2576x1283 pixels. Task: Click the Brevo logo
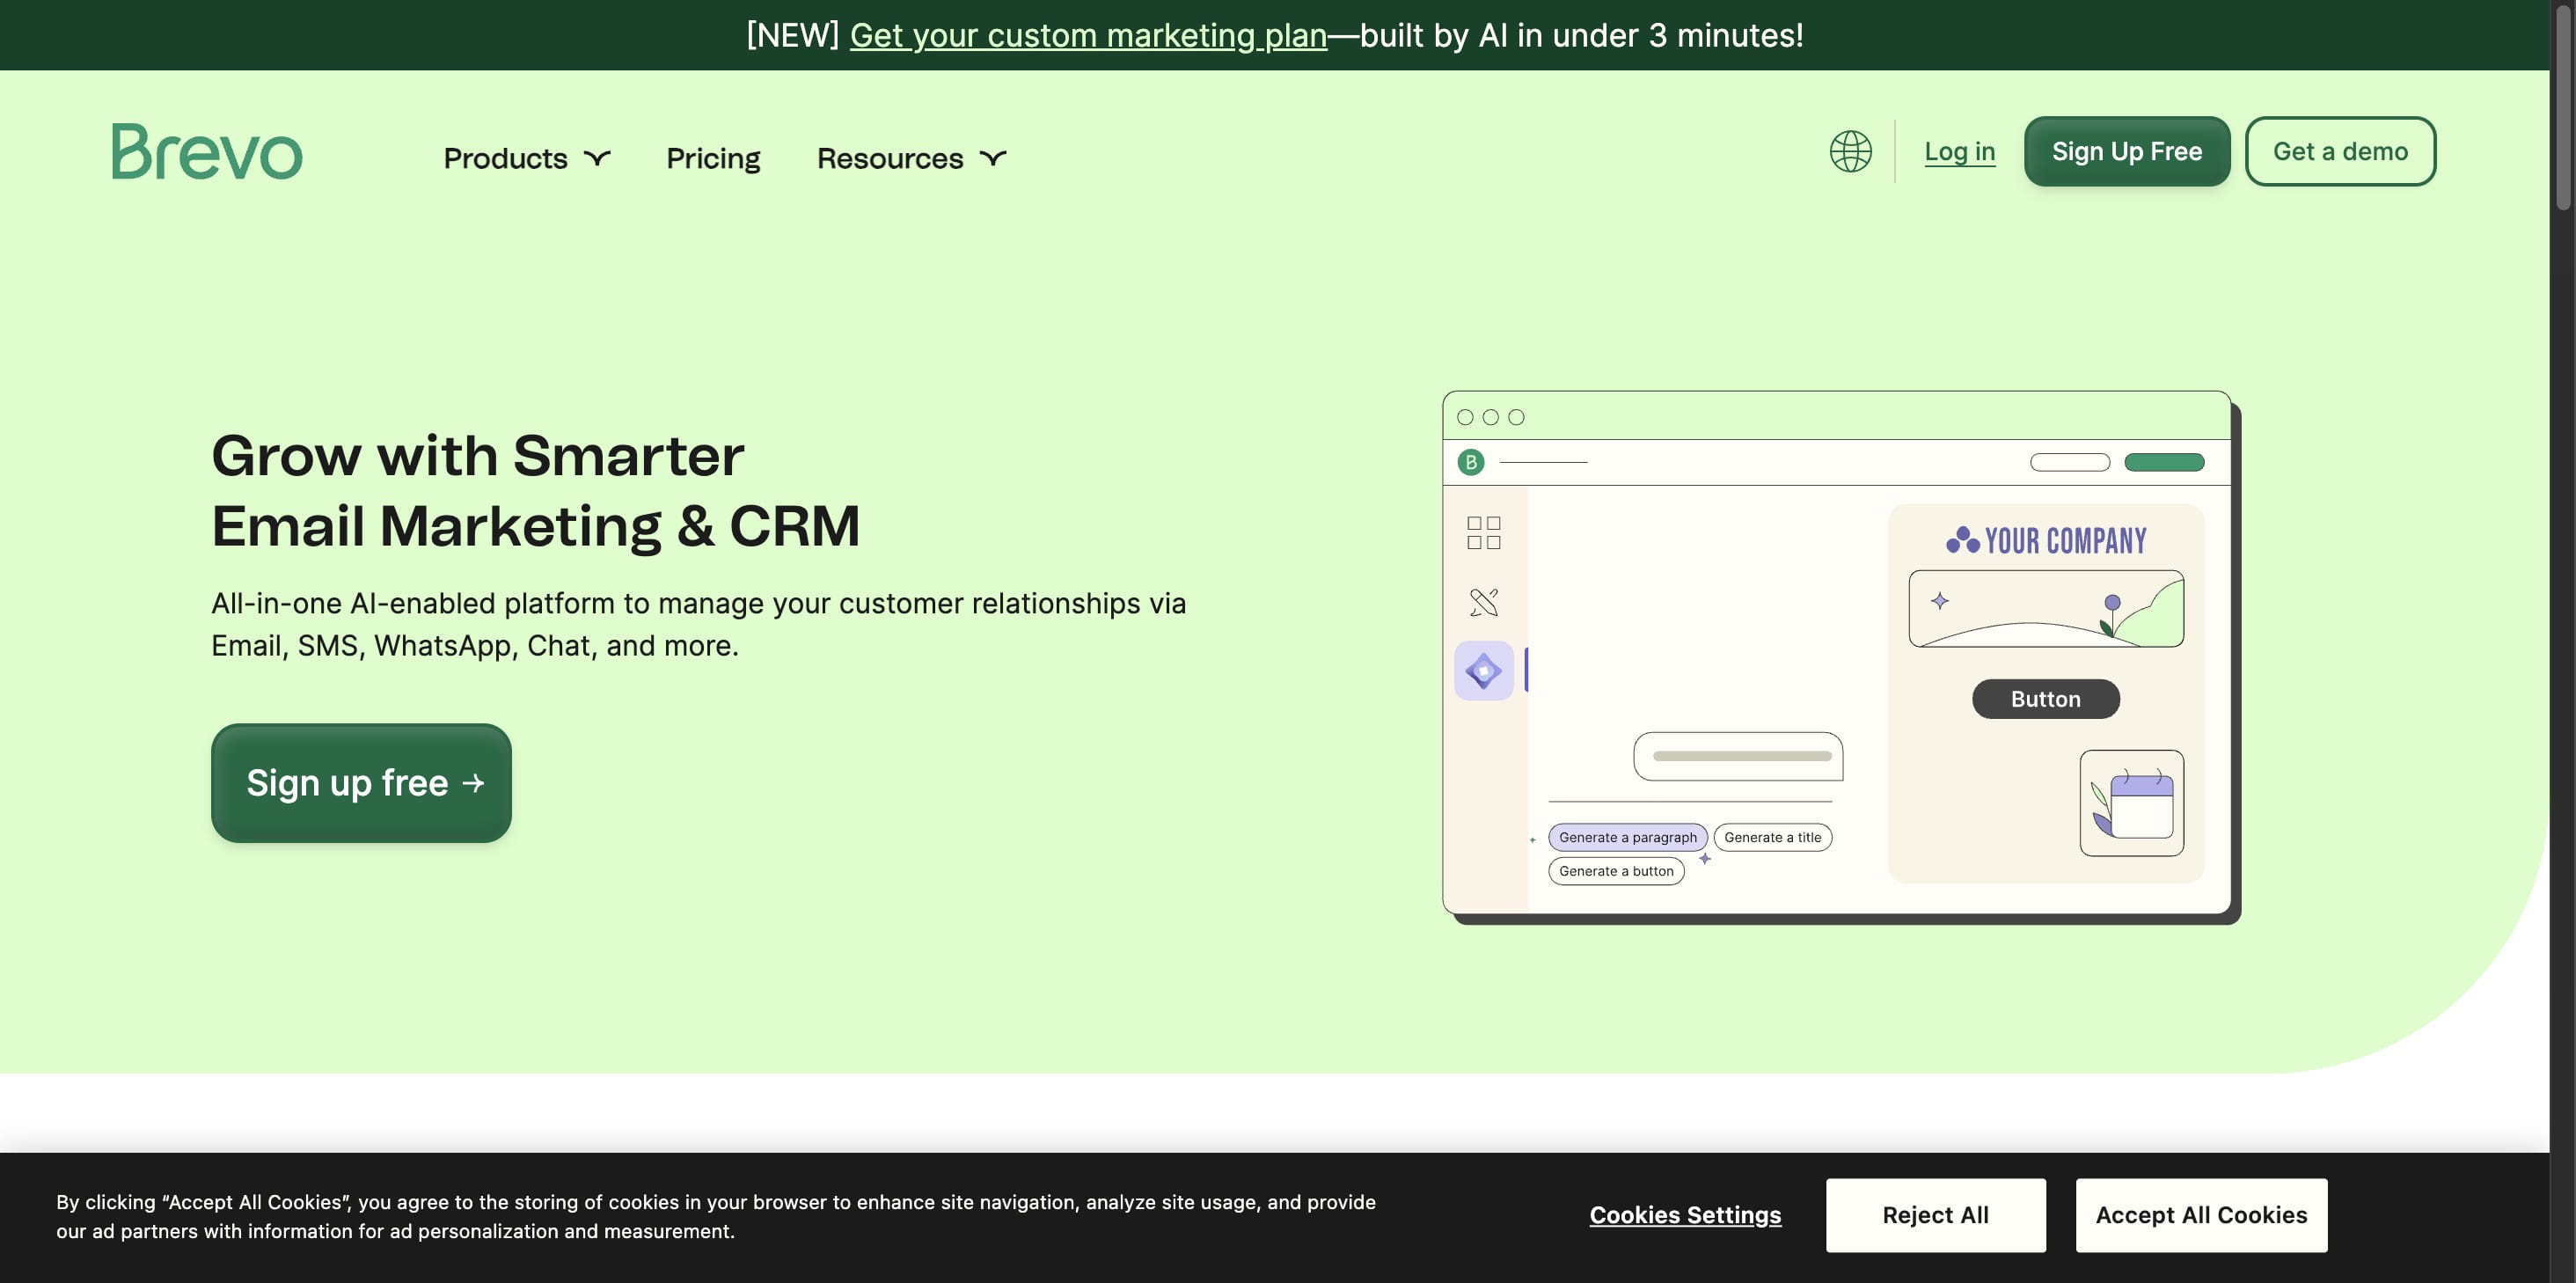point(207,152)
